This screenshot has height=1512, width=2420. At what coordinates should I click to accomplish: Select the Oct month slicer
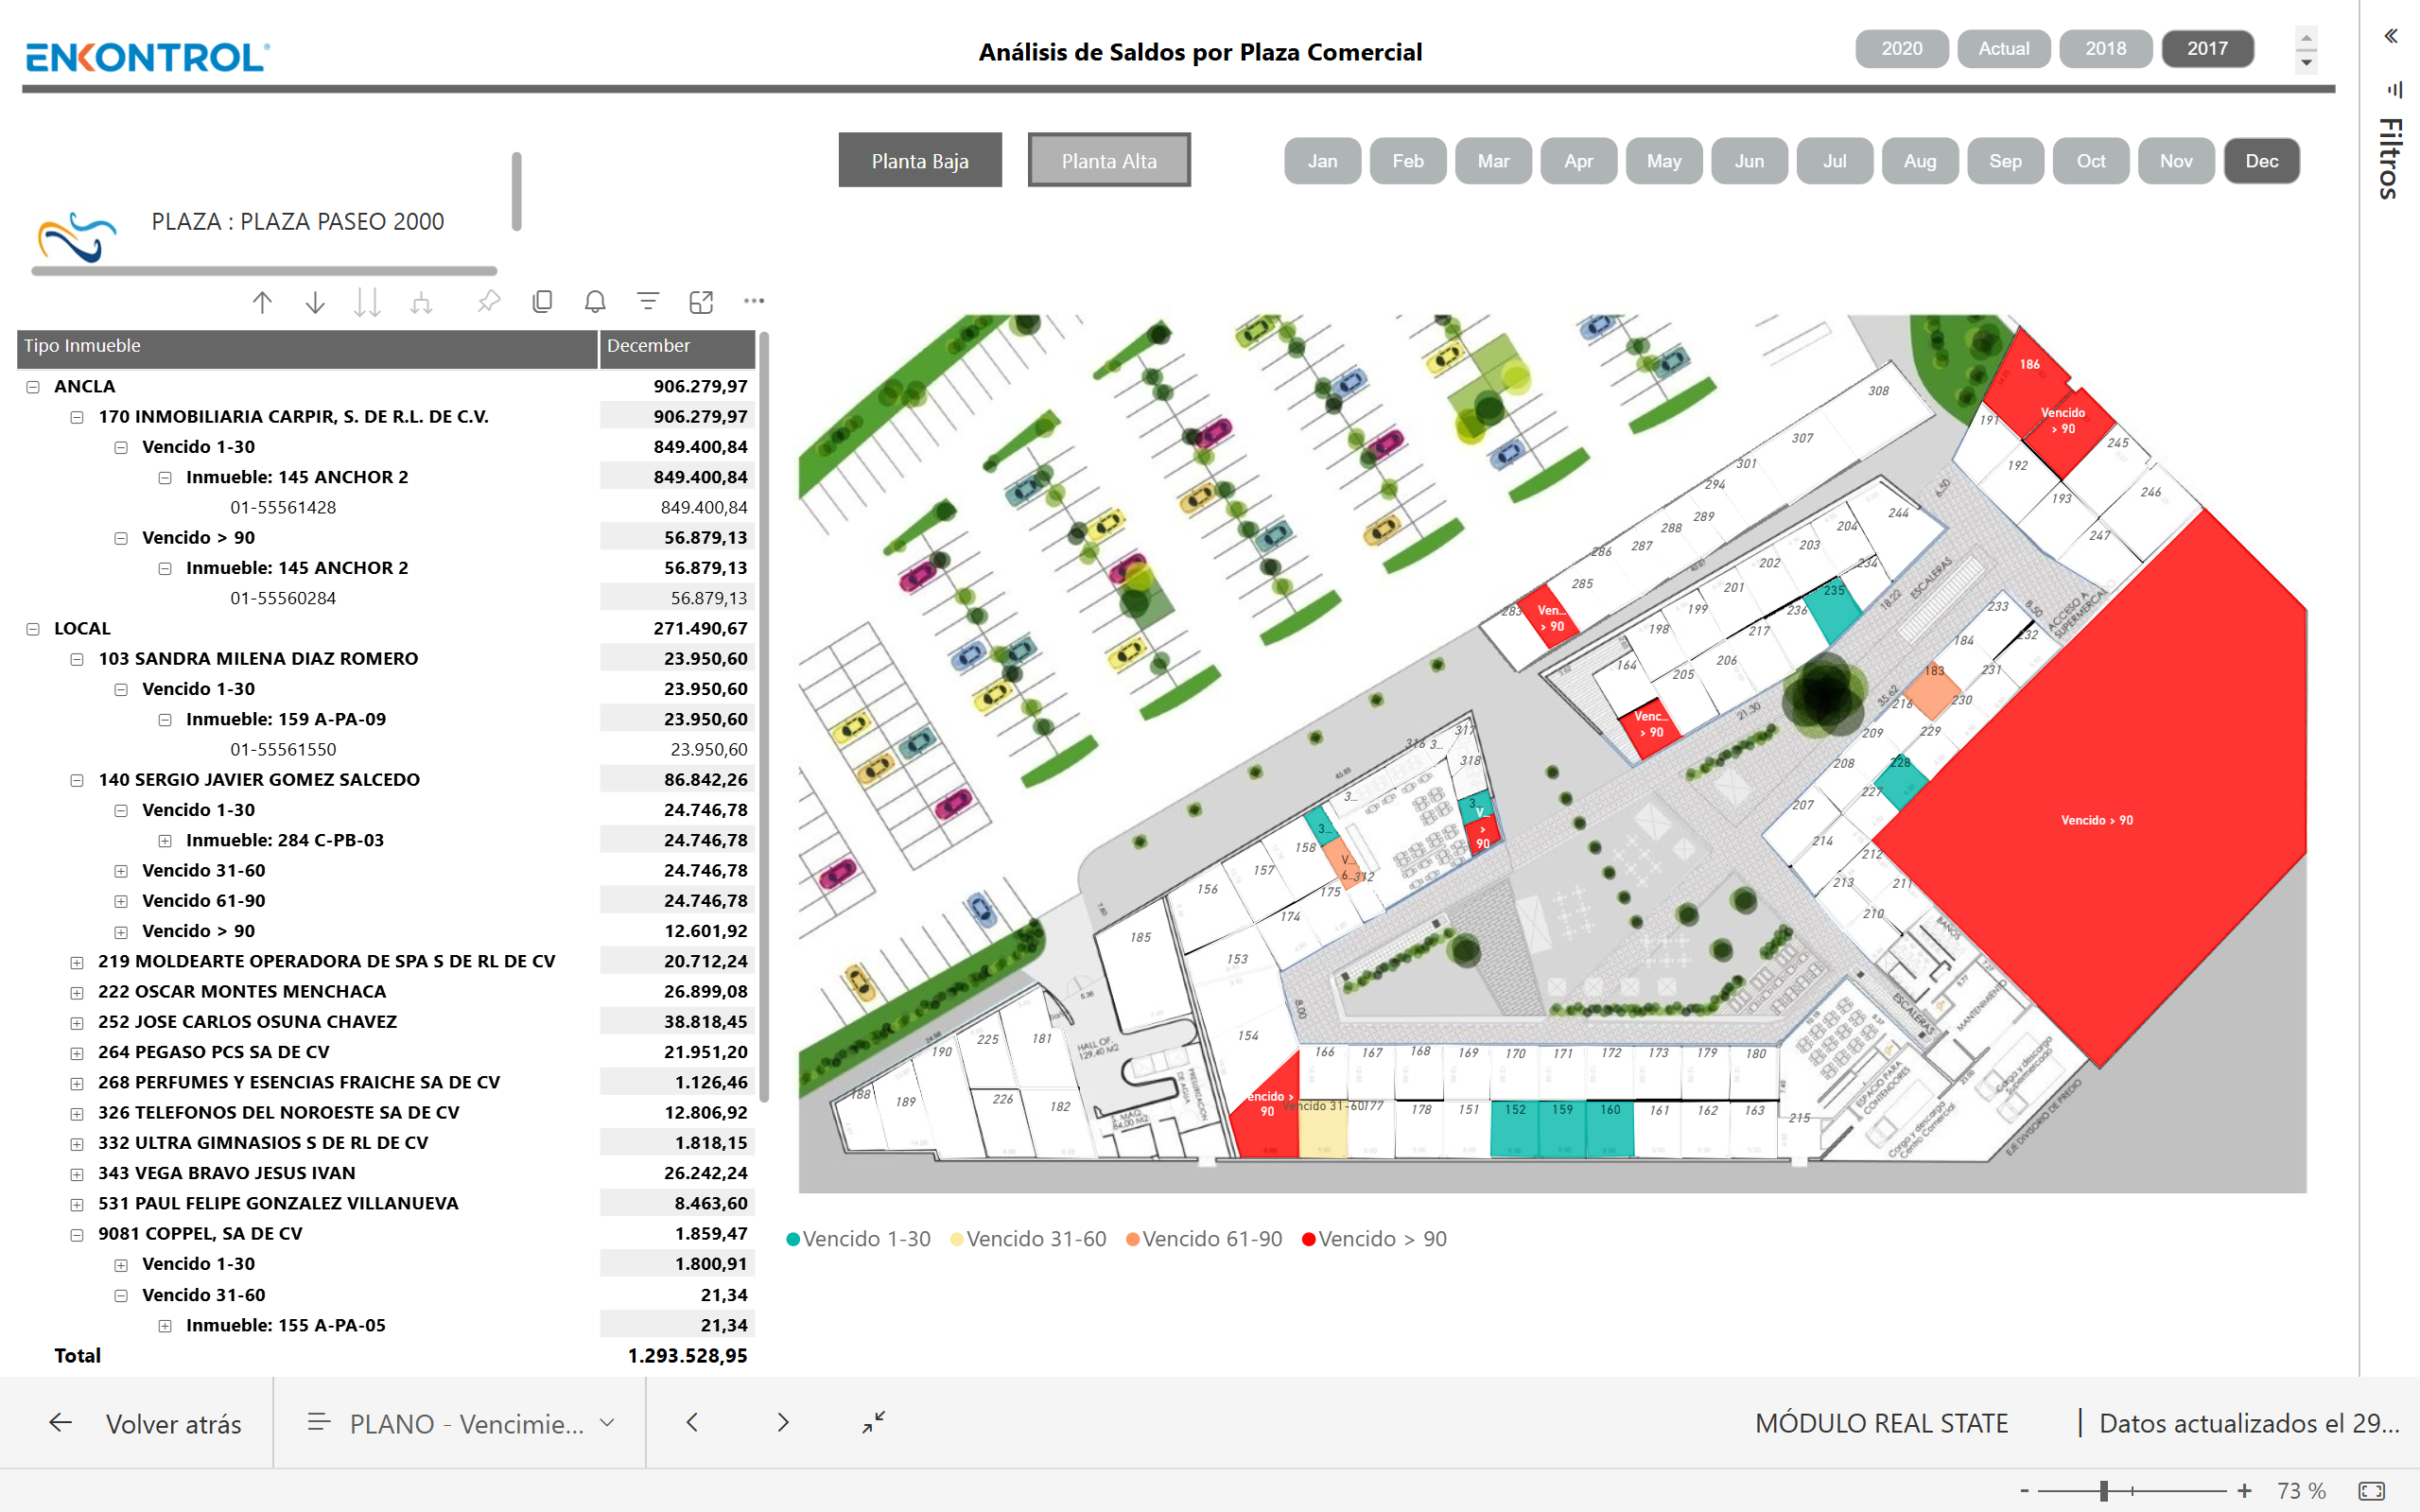[x=2091, y=161]
